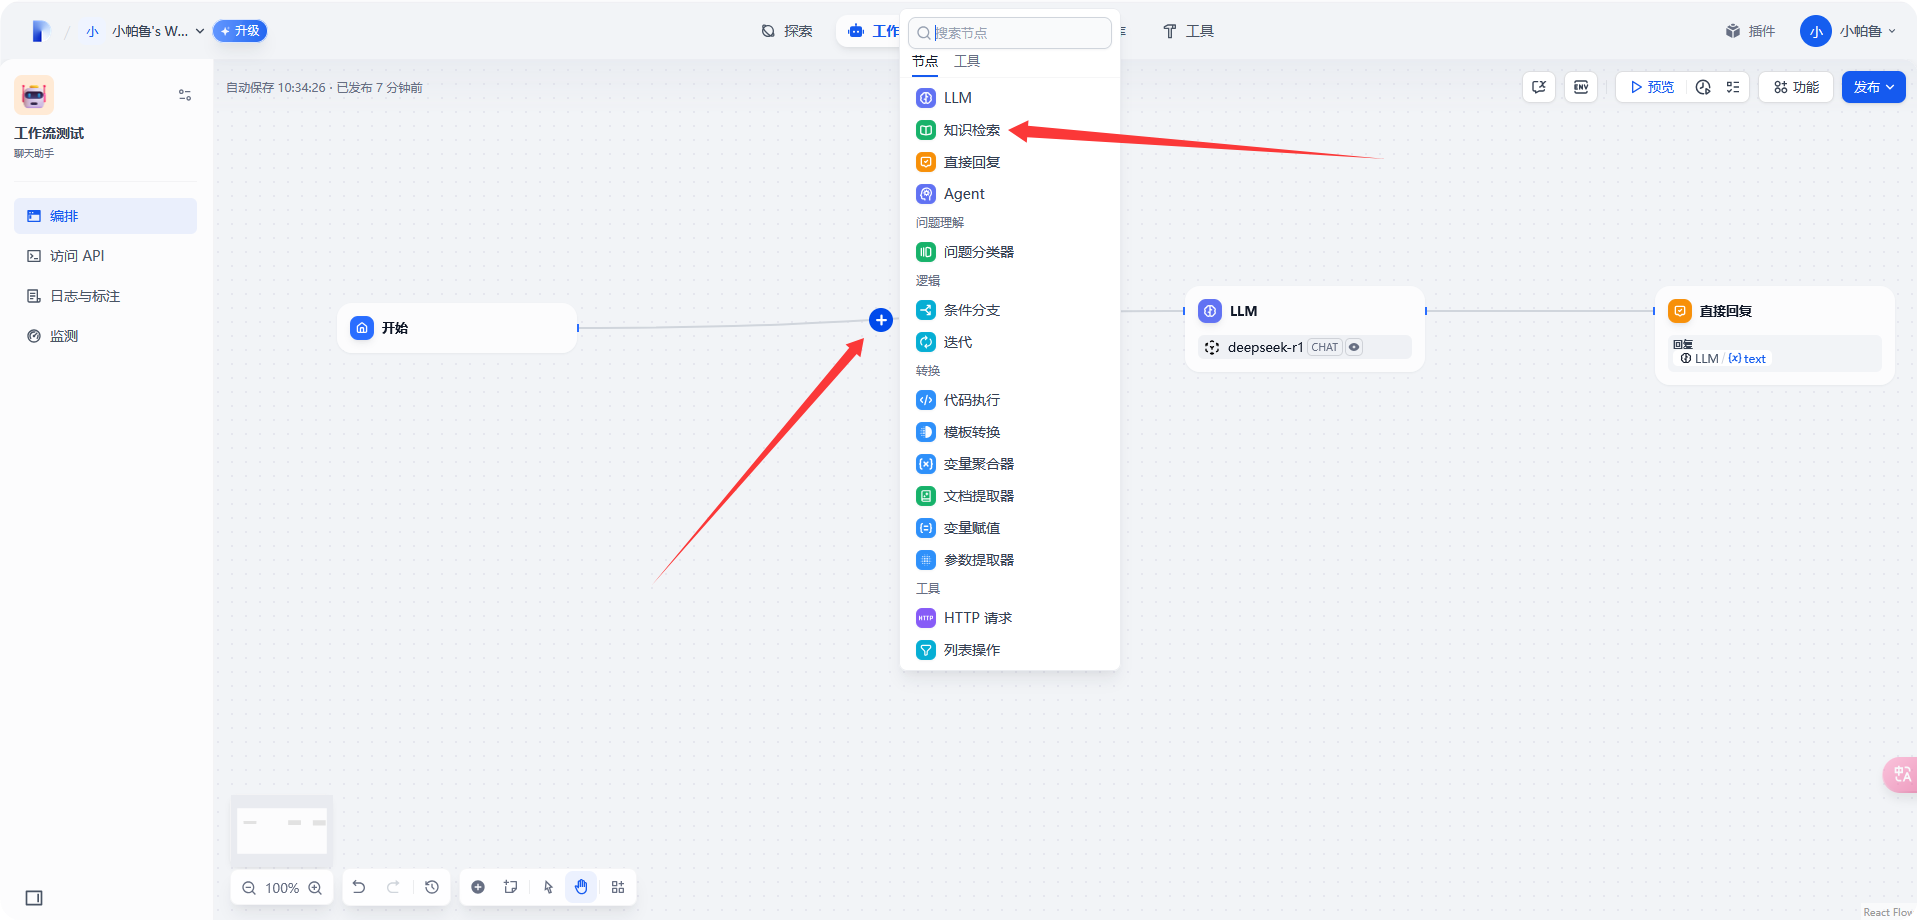Image resolution: width=1917 pixels, height=920 pixels.
Task: Toggle hand pan mode
Action: [x=581, y=887]
